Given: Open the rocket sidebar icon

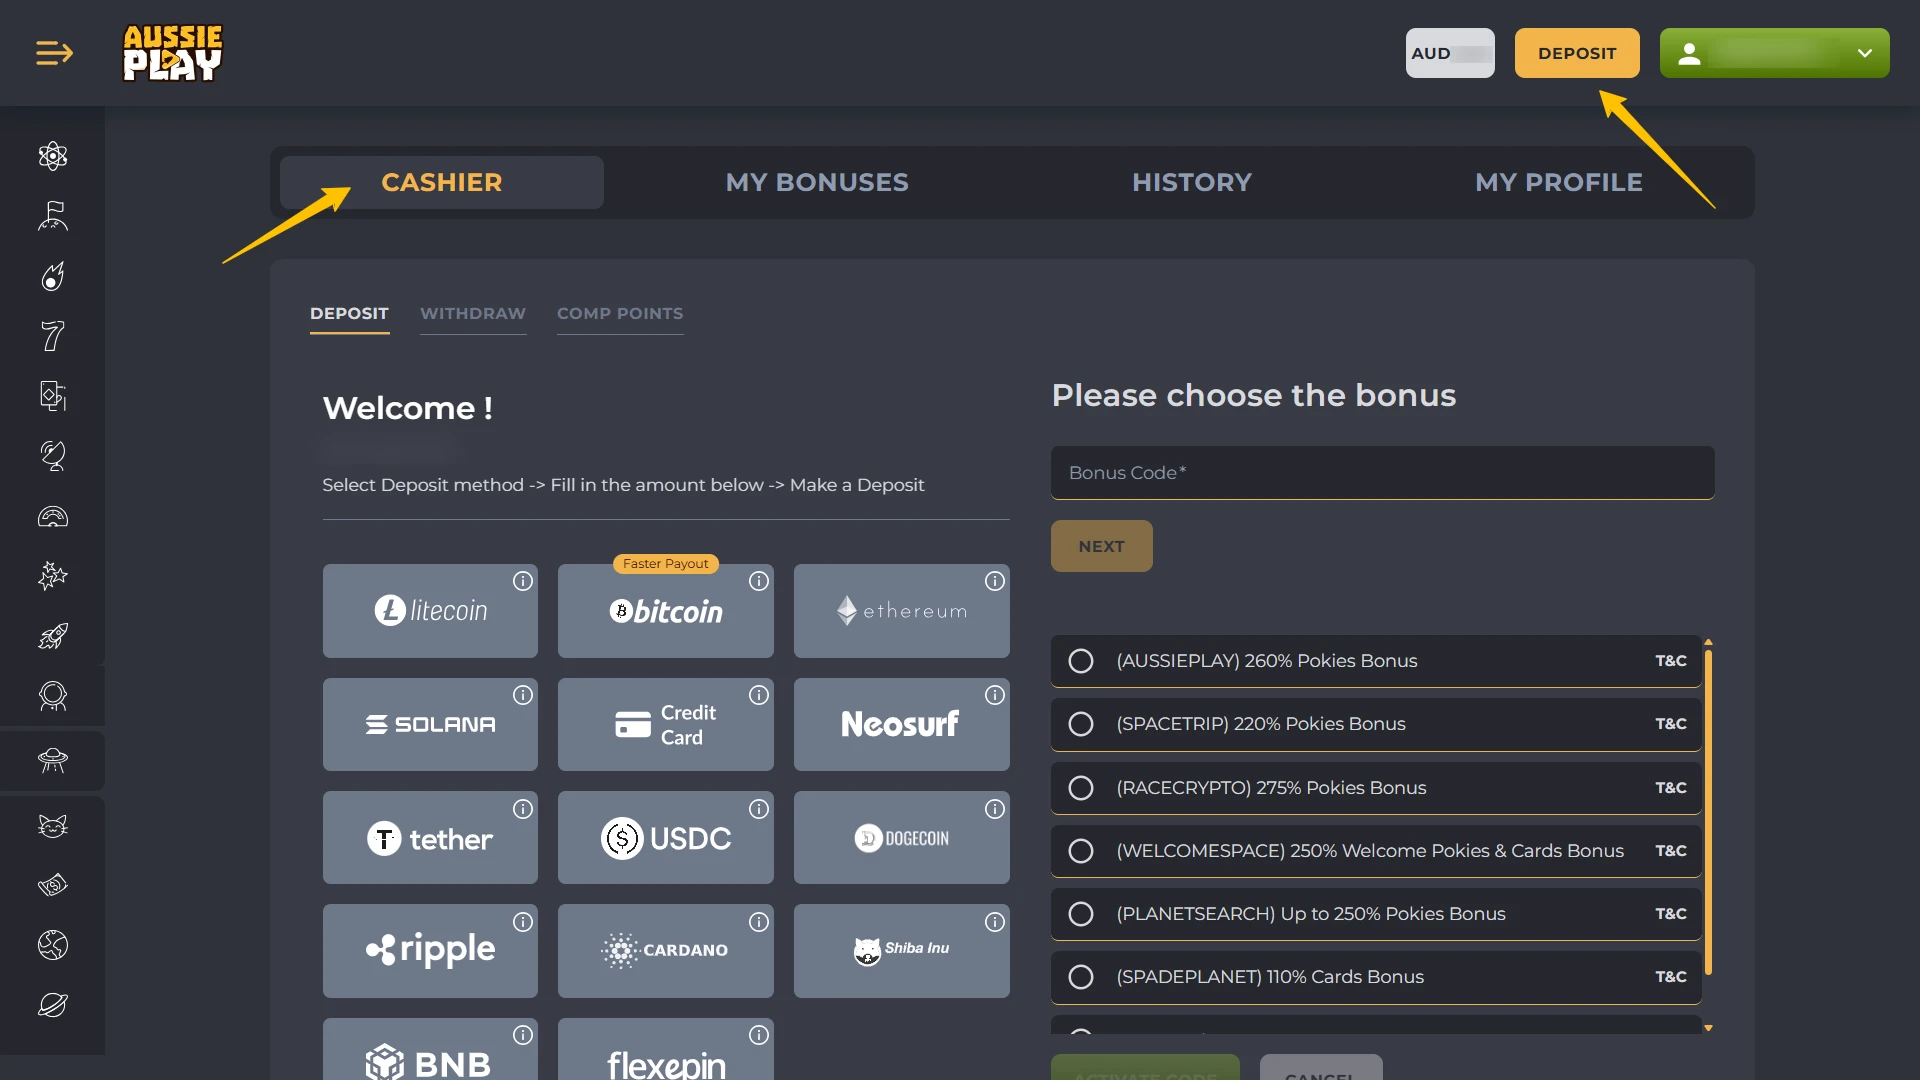Looking at the screenshot, I should [53, 636].
